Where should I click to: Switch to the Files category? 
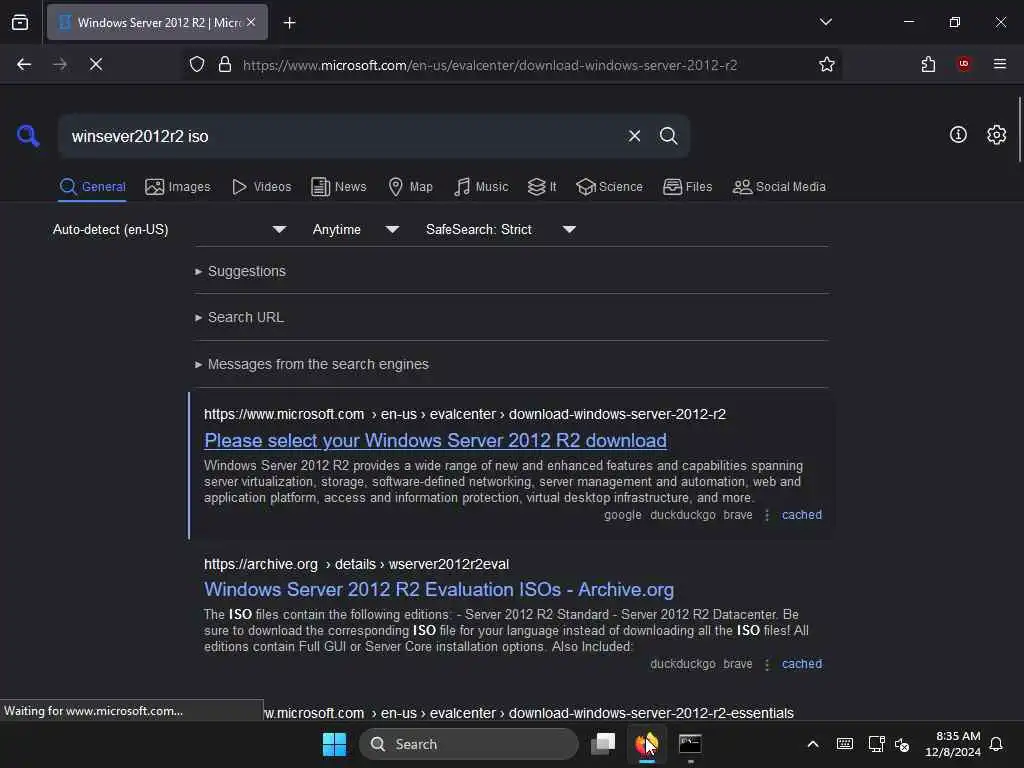point(688,187)
